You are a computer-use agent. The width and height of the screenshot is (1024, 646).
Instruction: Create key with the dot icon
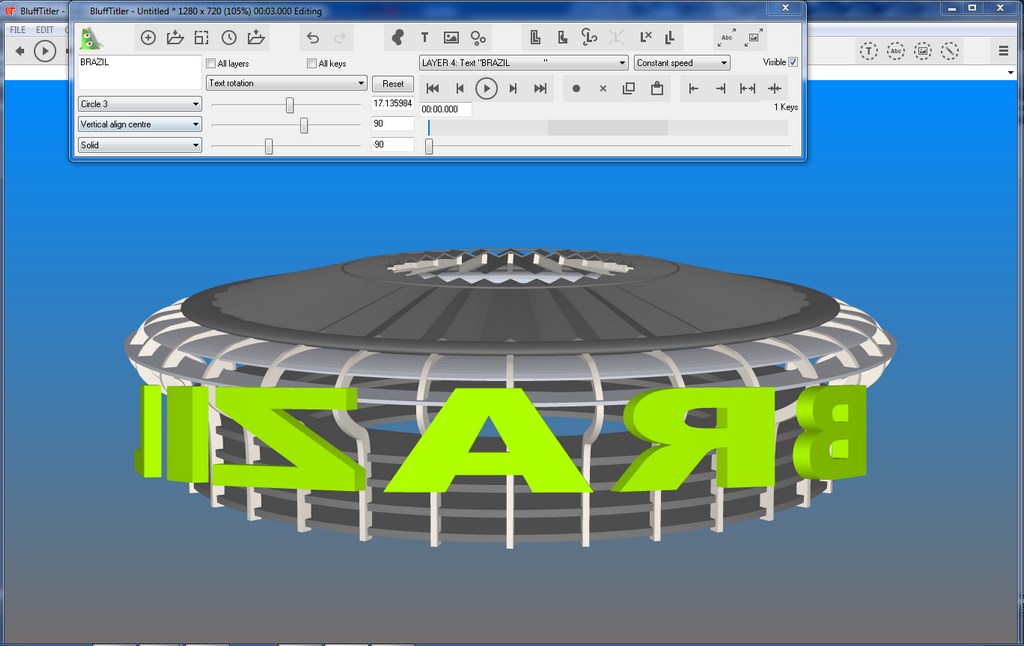[x=576, y=89]
